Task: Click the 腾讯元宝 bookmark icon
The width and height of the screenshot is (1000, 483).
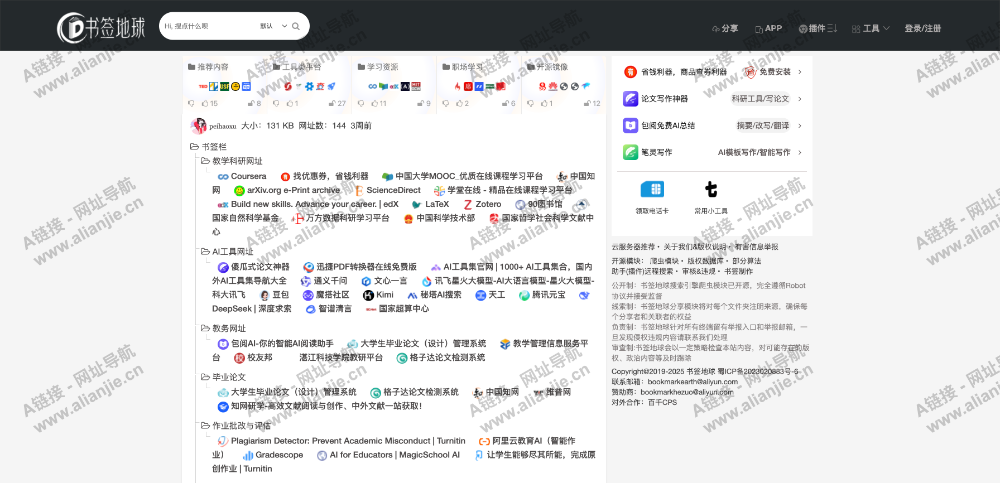Action: [524, 295]
